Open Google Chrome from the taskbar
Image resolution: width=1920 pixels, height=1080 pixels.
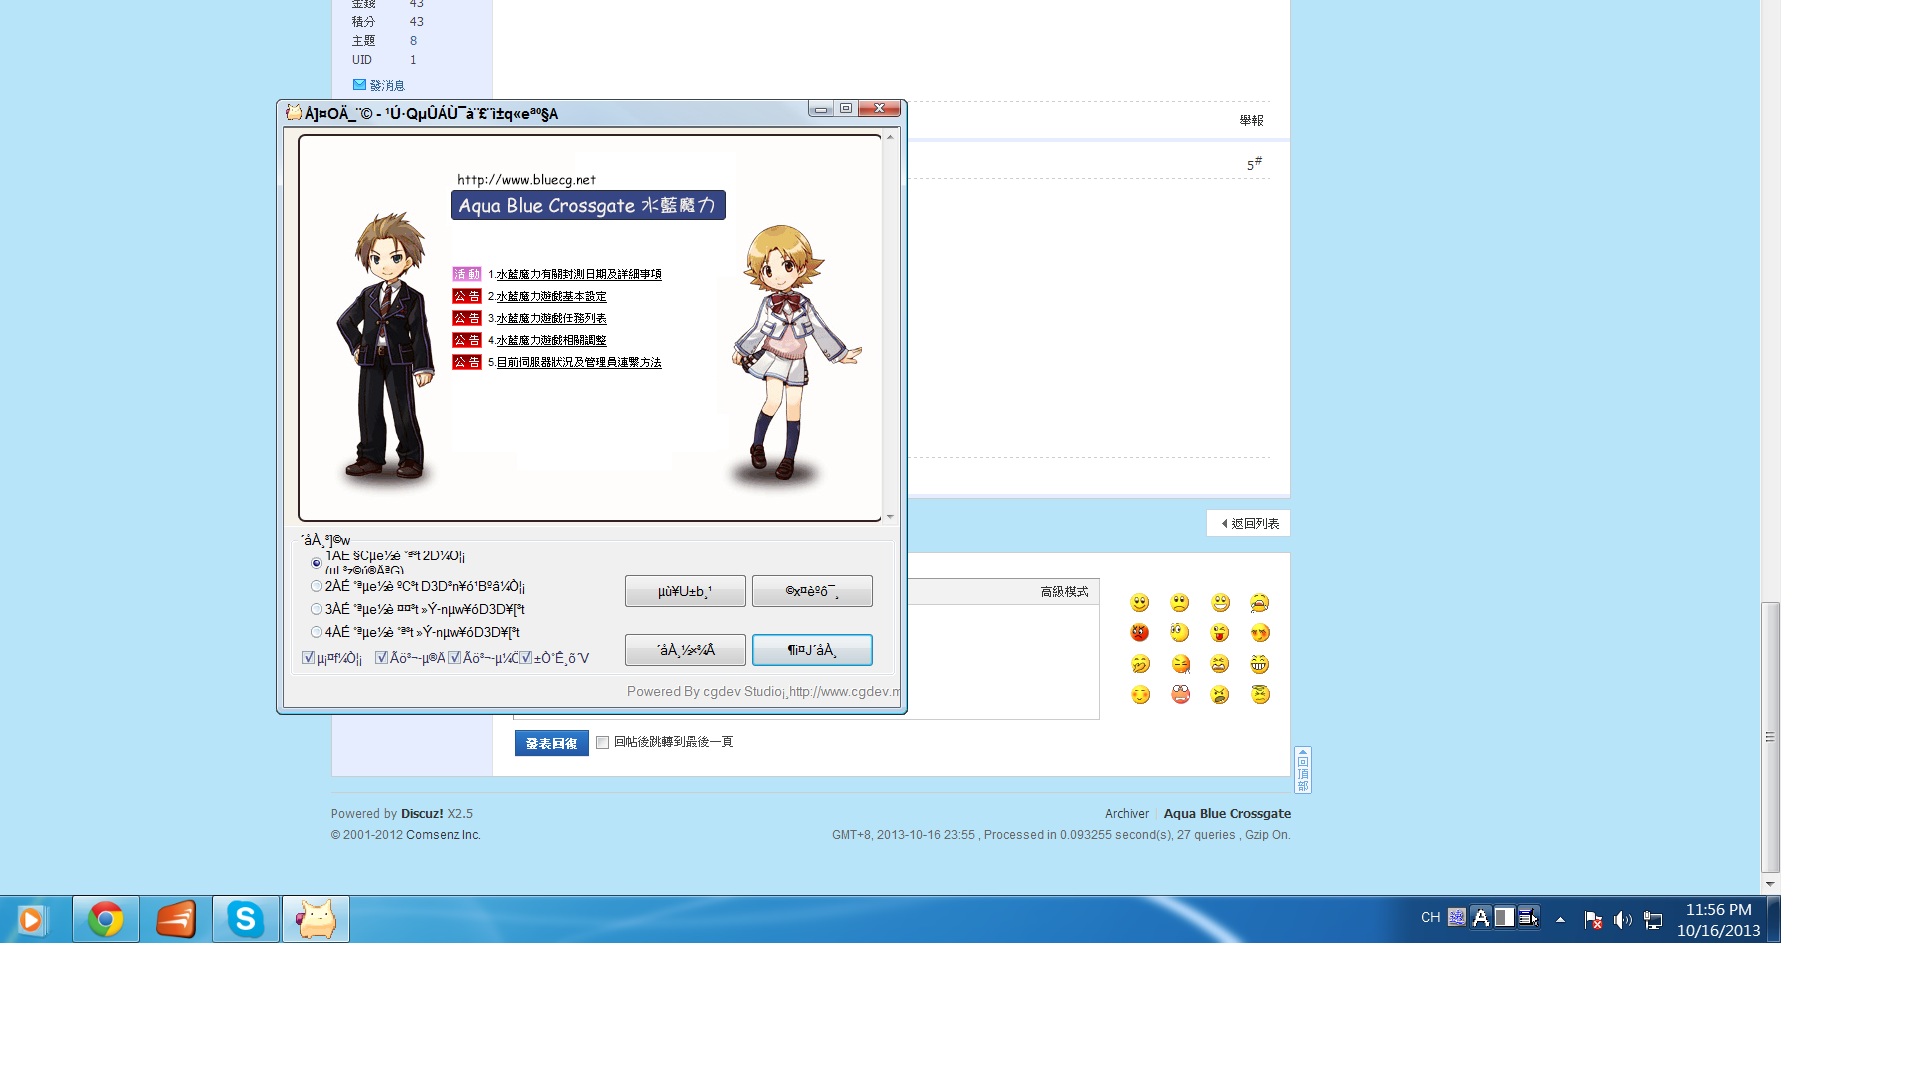pos(106,919)
